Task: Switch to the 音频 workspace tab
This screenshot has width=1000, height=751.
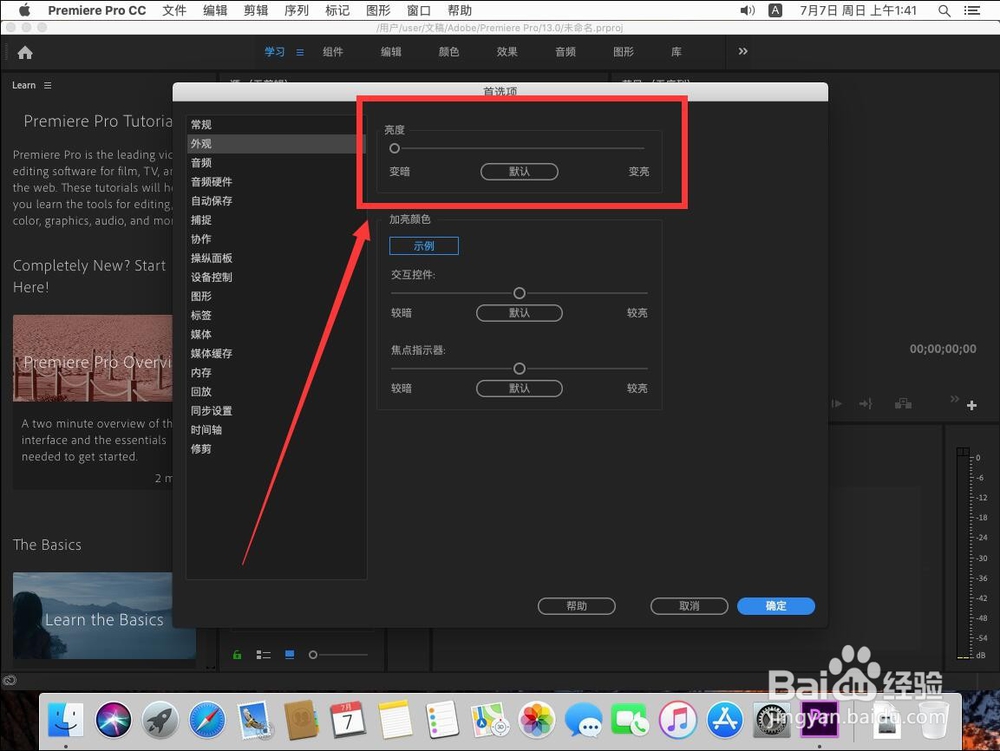Action: pos(566,52)
